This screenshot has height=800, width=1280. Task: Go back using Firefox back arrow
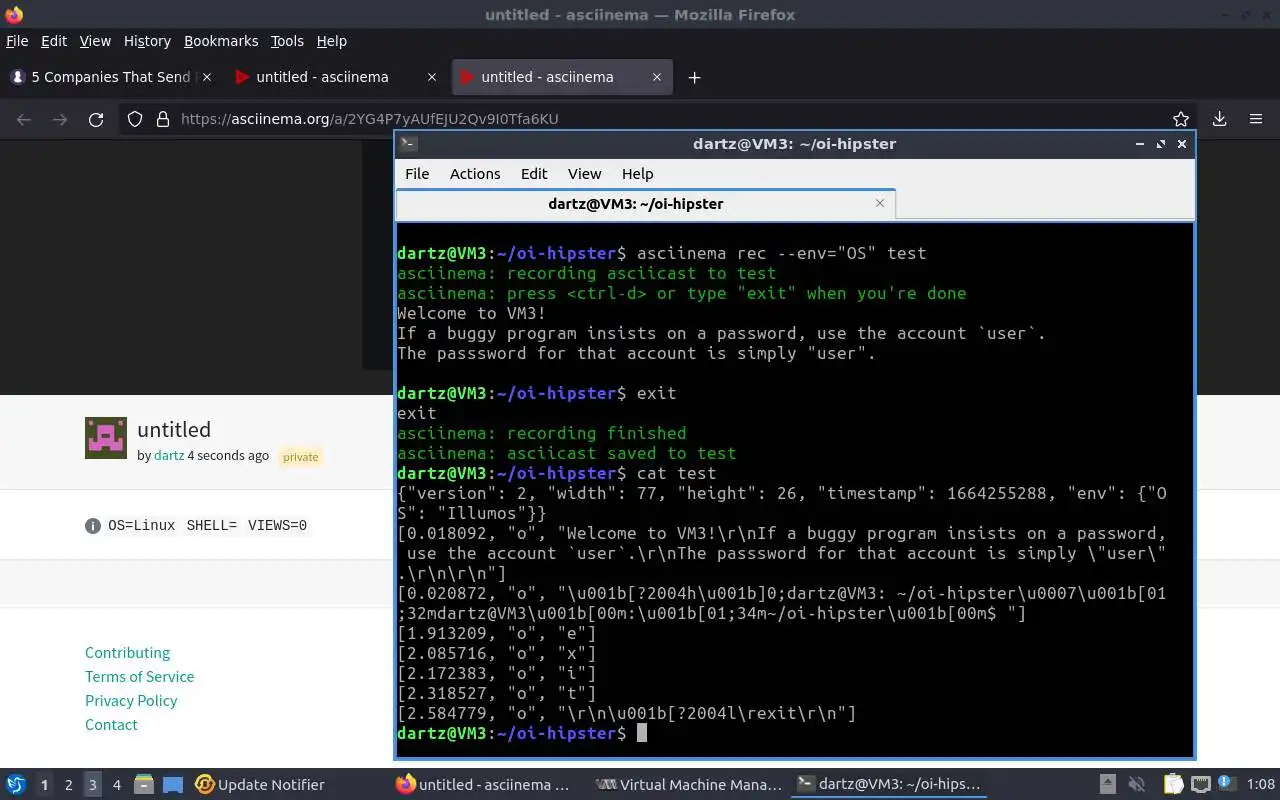[x=24, y=119]
